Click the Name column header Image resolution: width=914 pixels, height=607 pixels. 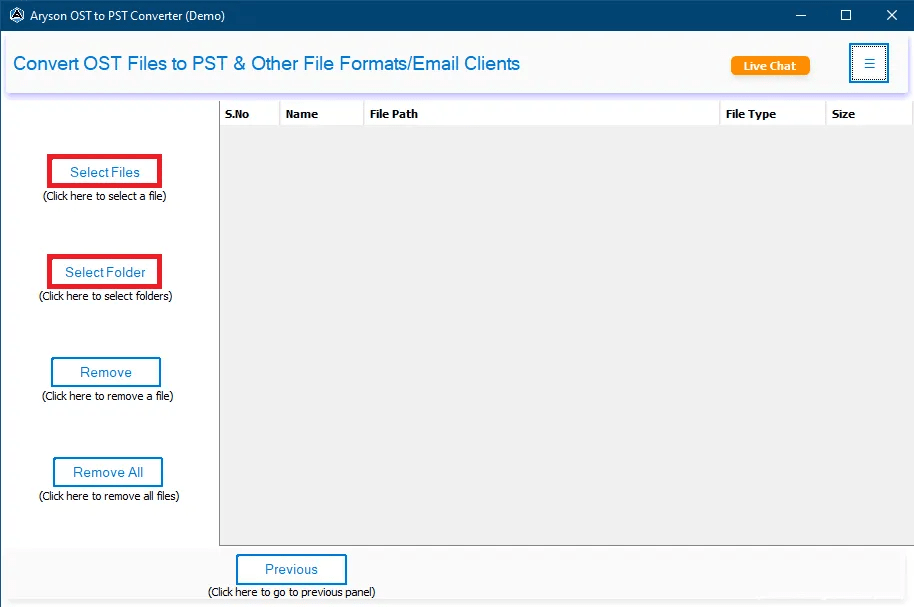[x=301, y=113]
